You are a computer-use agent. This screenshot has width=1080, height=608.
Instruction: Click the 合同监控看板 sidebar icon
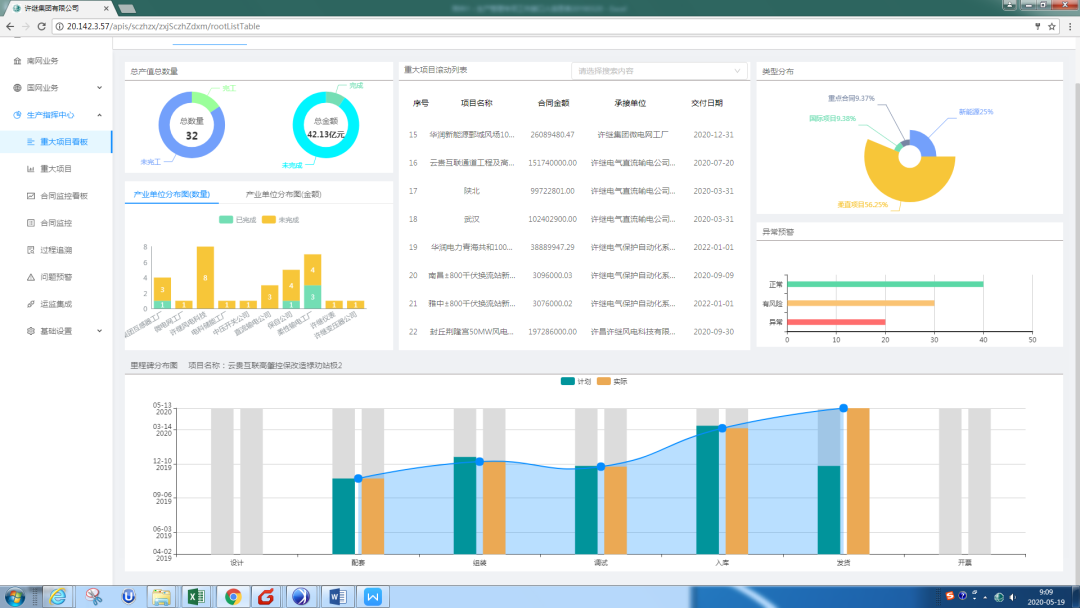pyautogui.click(x=30, y=196)
